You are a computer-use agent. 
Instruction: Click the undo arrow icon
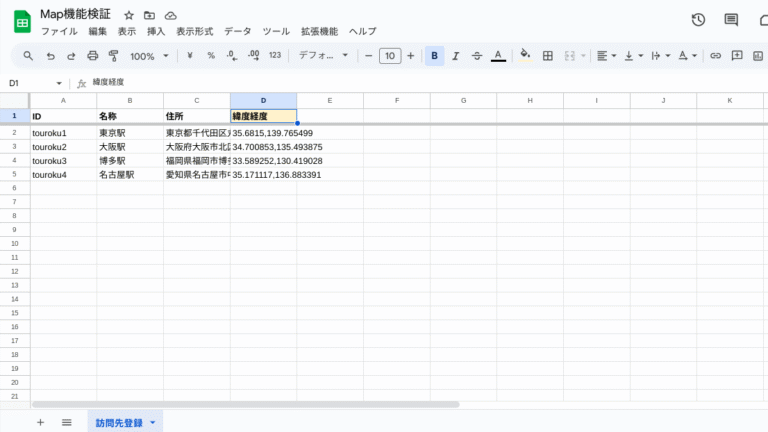50,56
